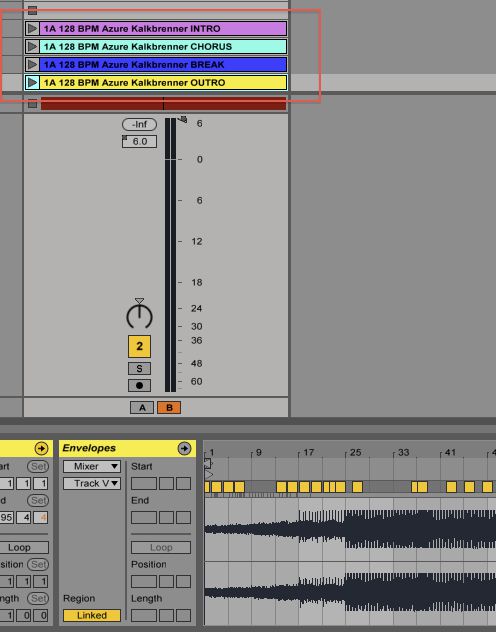The width and height of the screenshot is (496, 632).
Task: Solo the track with the S button
Action: [139, 368]
